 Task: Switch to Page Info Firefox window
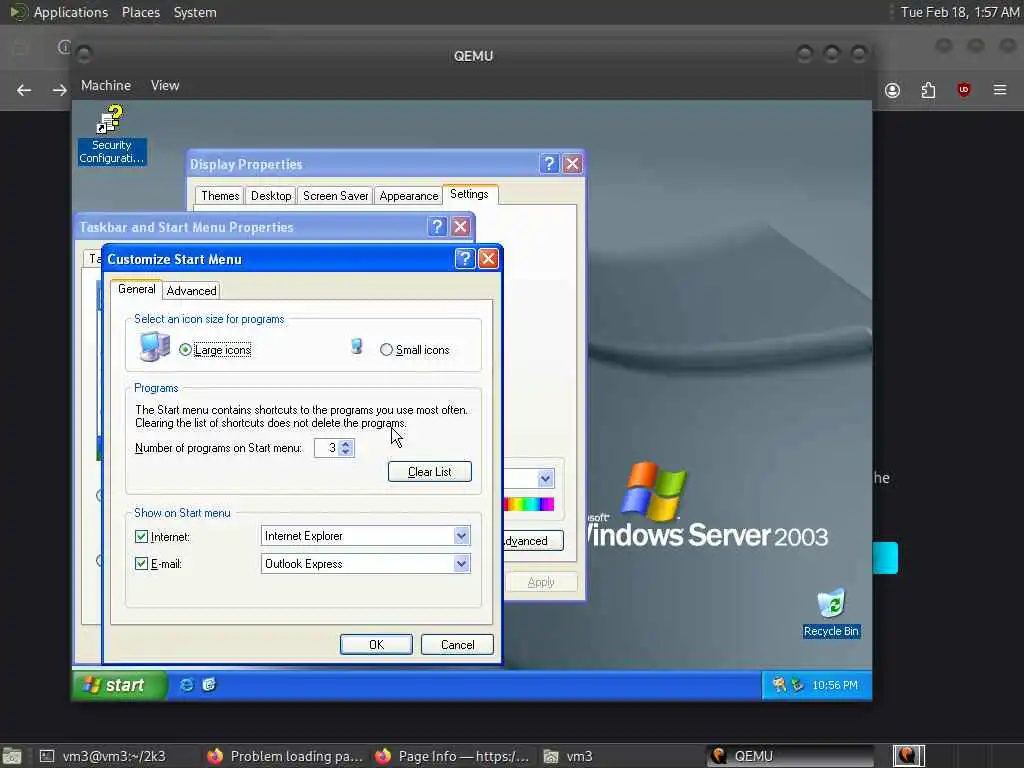tap(453, 756)
